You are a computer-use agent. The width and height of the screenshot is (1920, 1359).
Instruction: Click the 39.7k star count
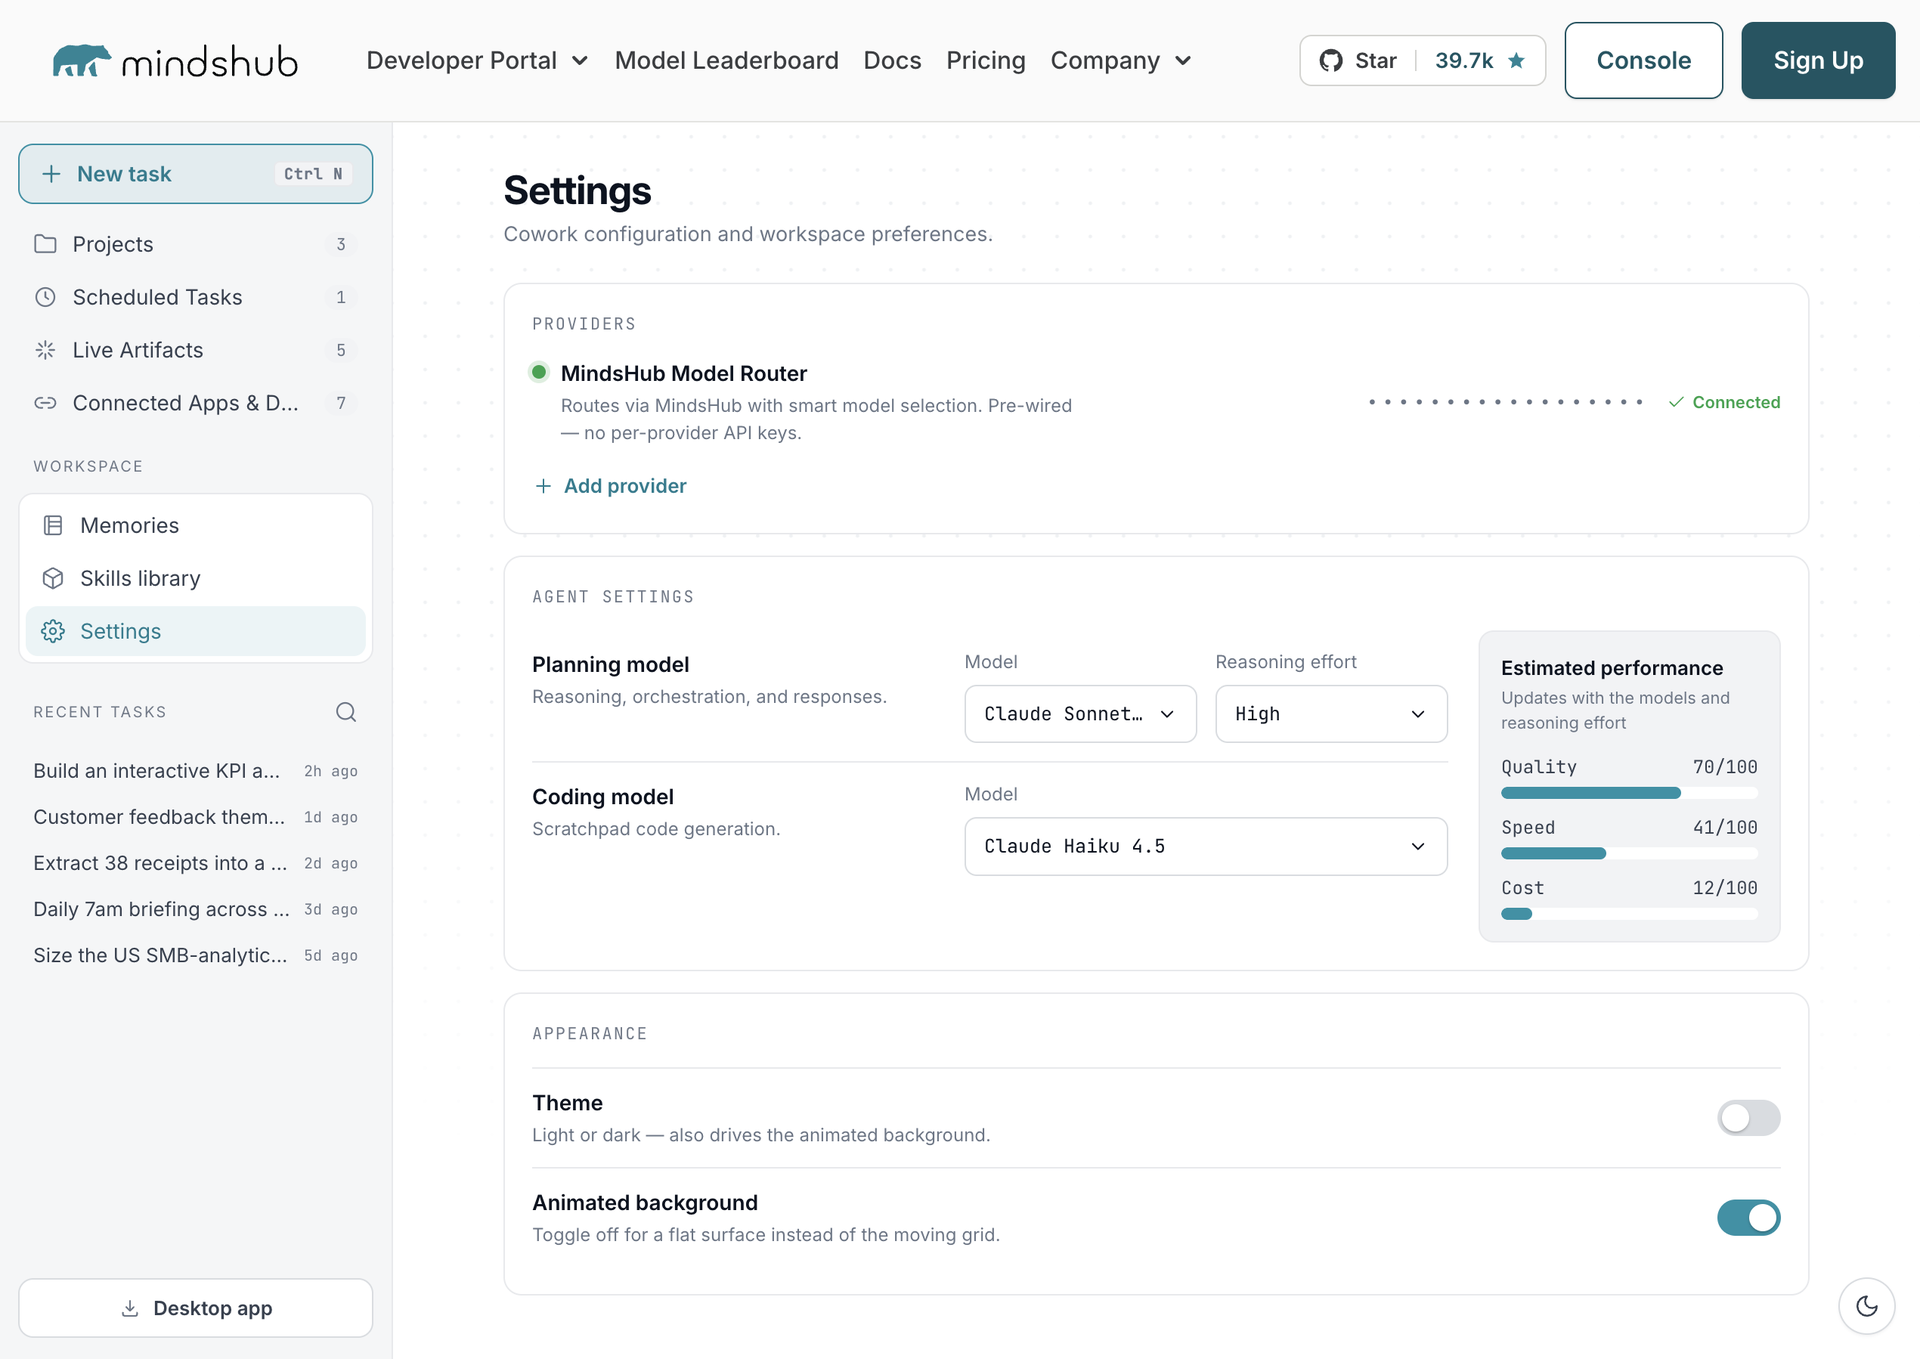(x=1464, y=61)
